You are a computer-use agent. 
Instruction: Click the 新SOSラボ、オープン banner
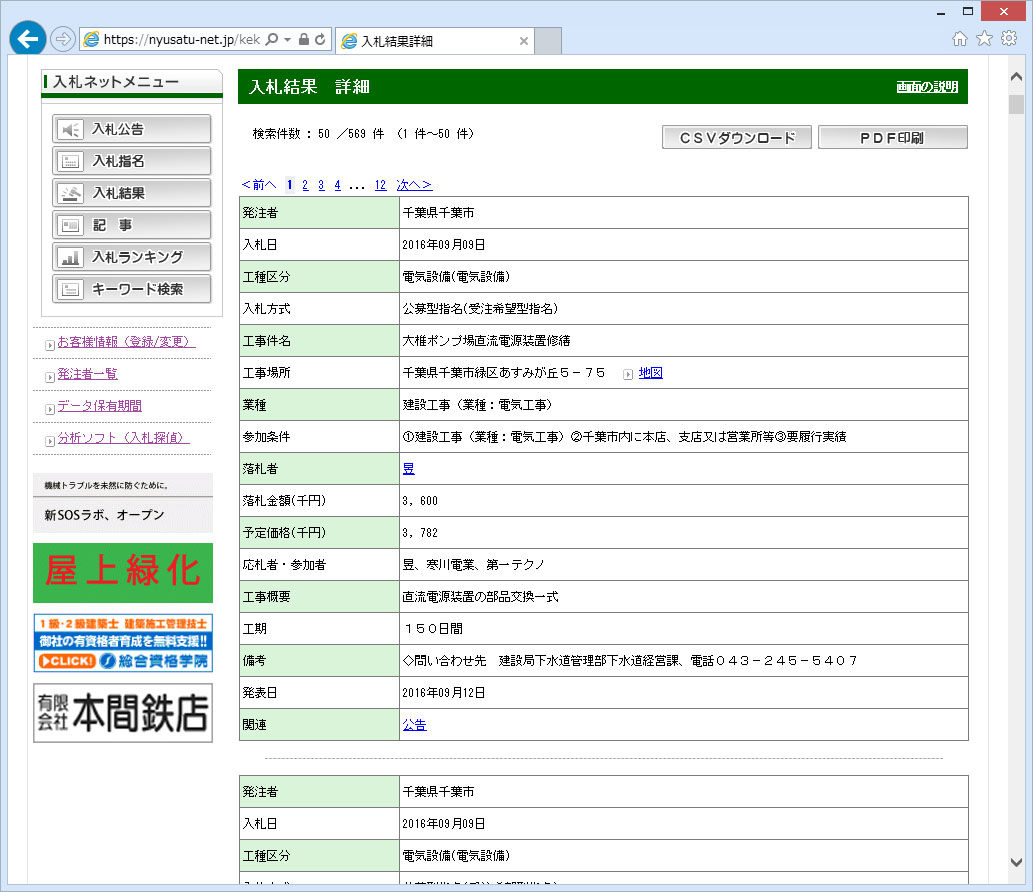(123, 503)
